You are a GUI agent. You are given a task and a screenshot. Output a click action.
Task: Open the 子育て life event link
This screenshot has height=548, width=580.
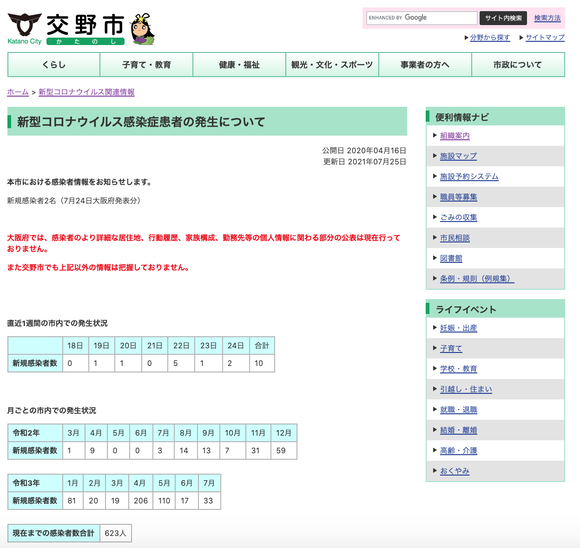coord(451,349)
